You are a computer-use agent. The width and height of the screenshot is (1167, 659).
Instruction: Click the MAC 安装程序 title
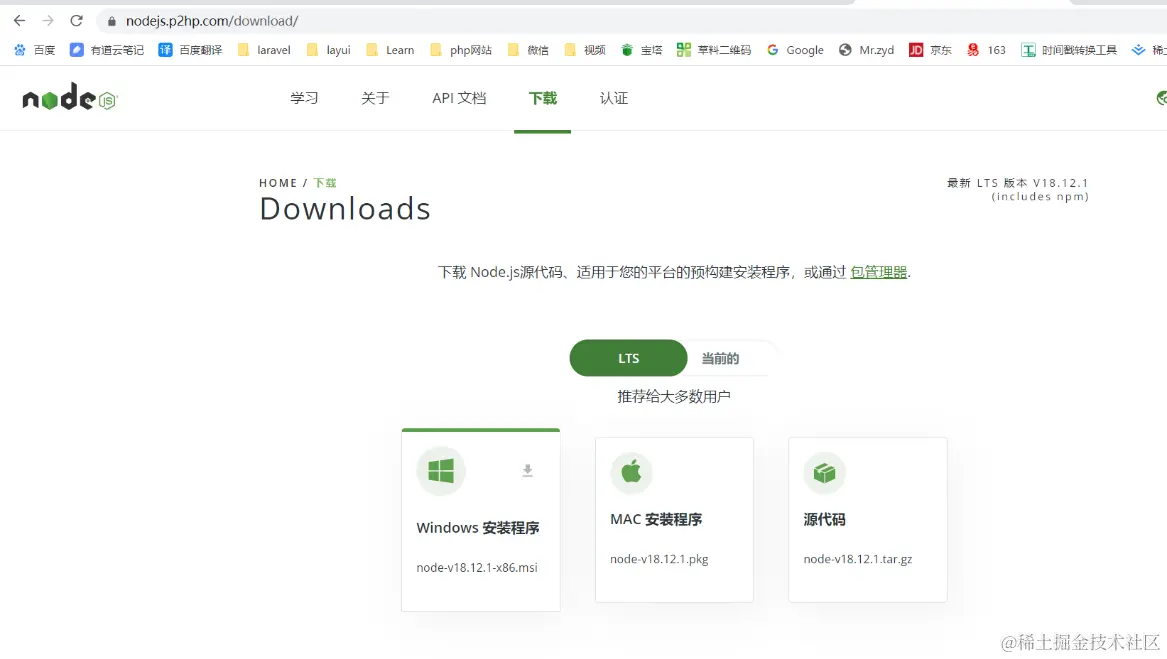click(x=656, y=519)
